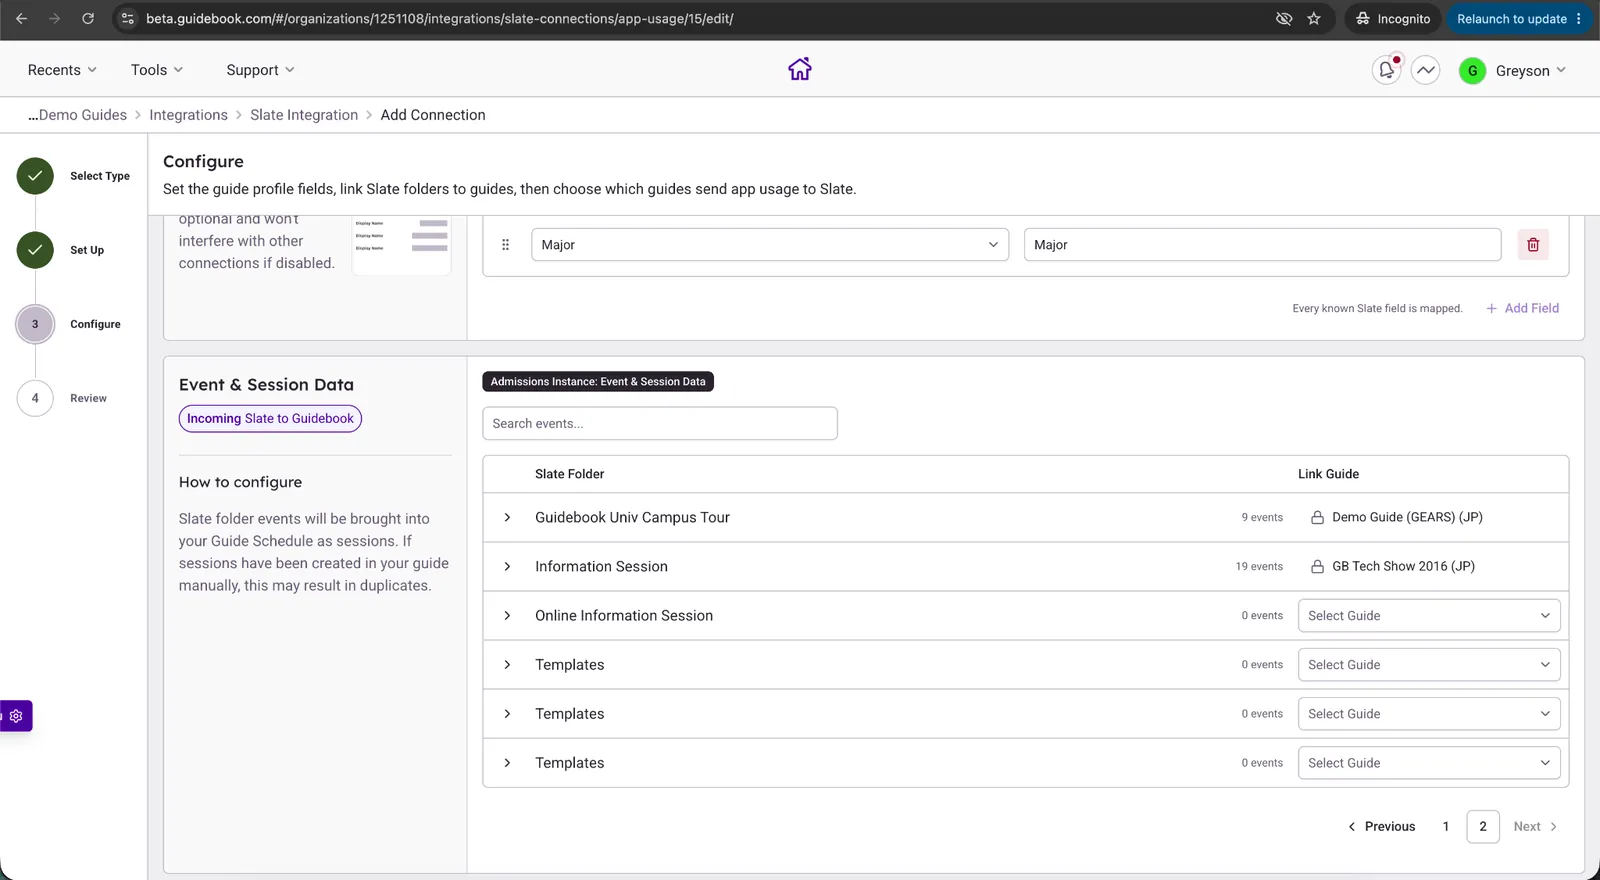Click the Configure step 3 circle
The image size is (1600, 880).
pyautogui.click(x=35, y=324)
